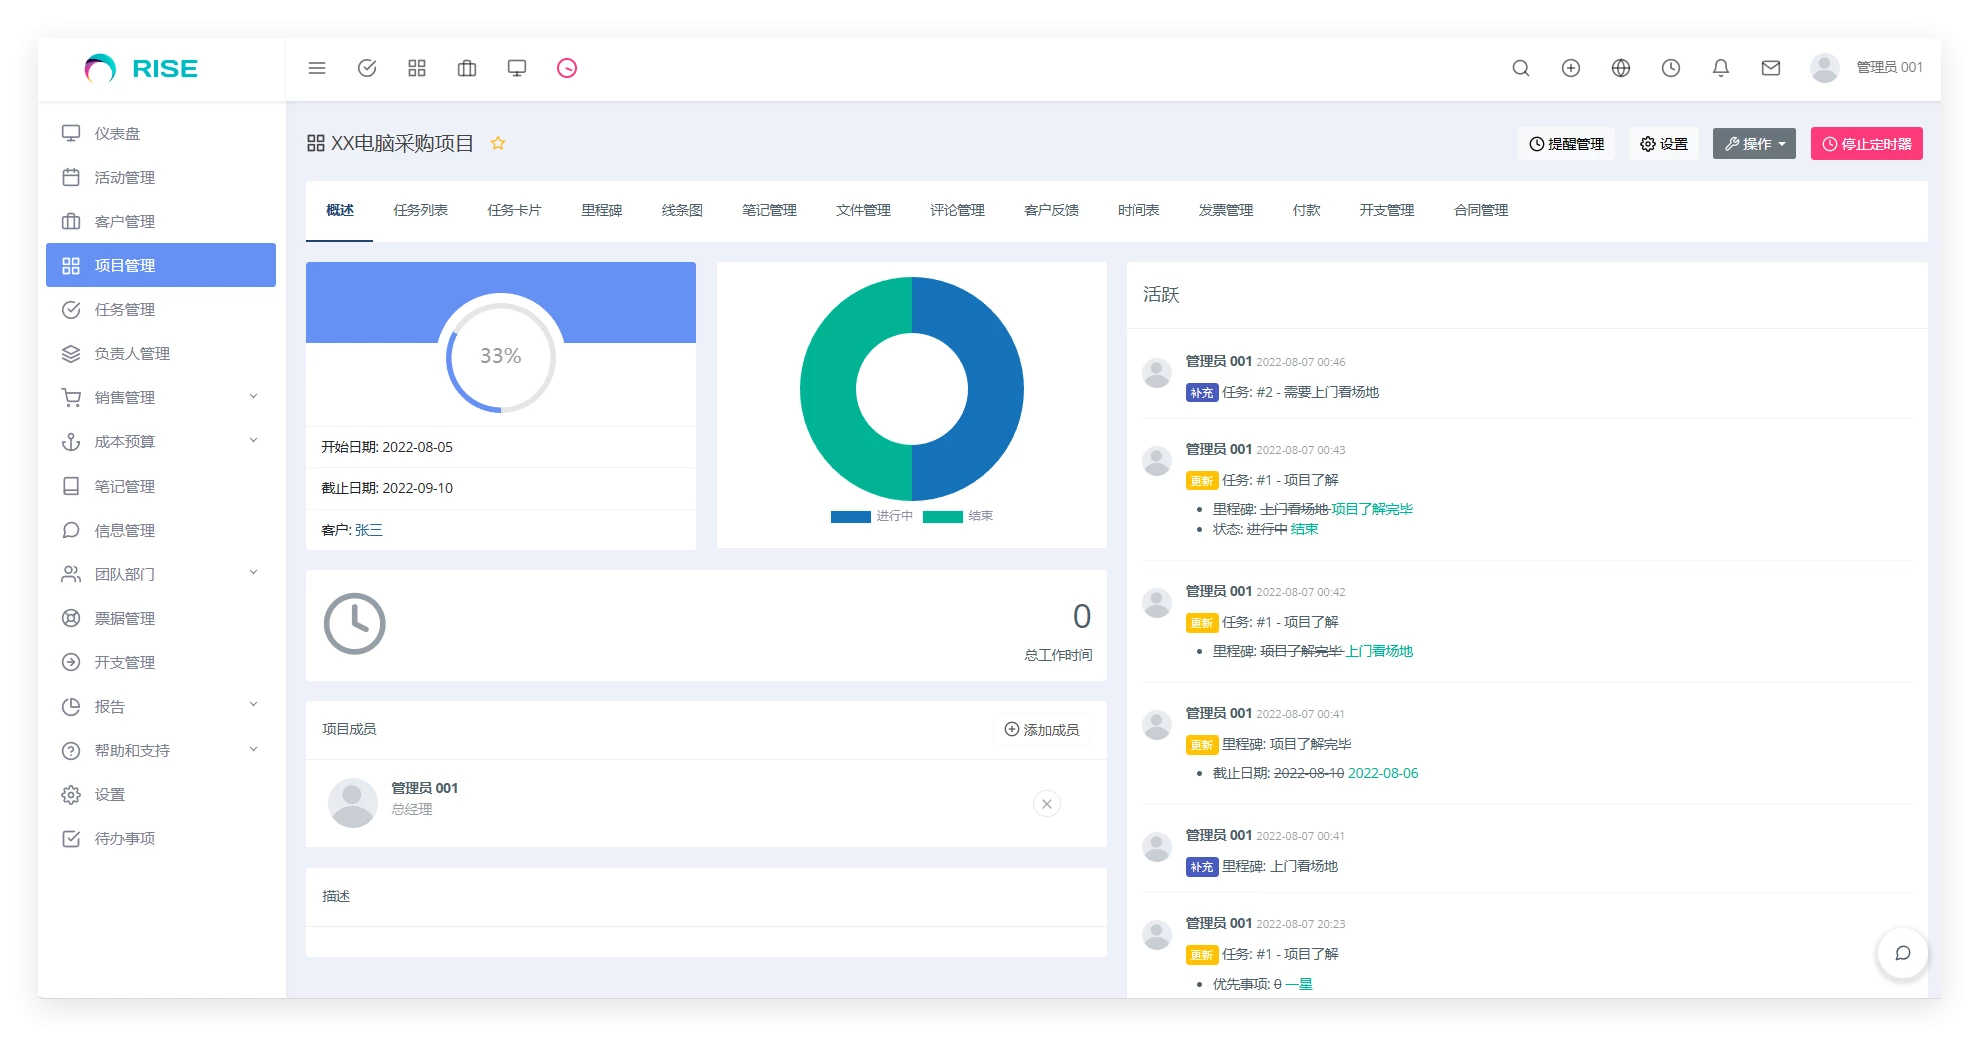Open the search magnifier icon in header
The image size is (1979, 1037).
(x=1520, y=68)
